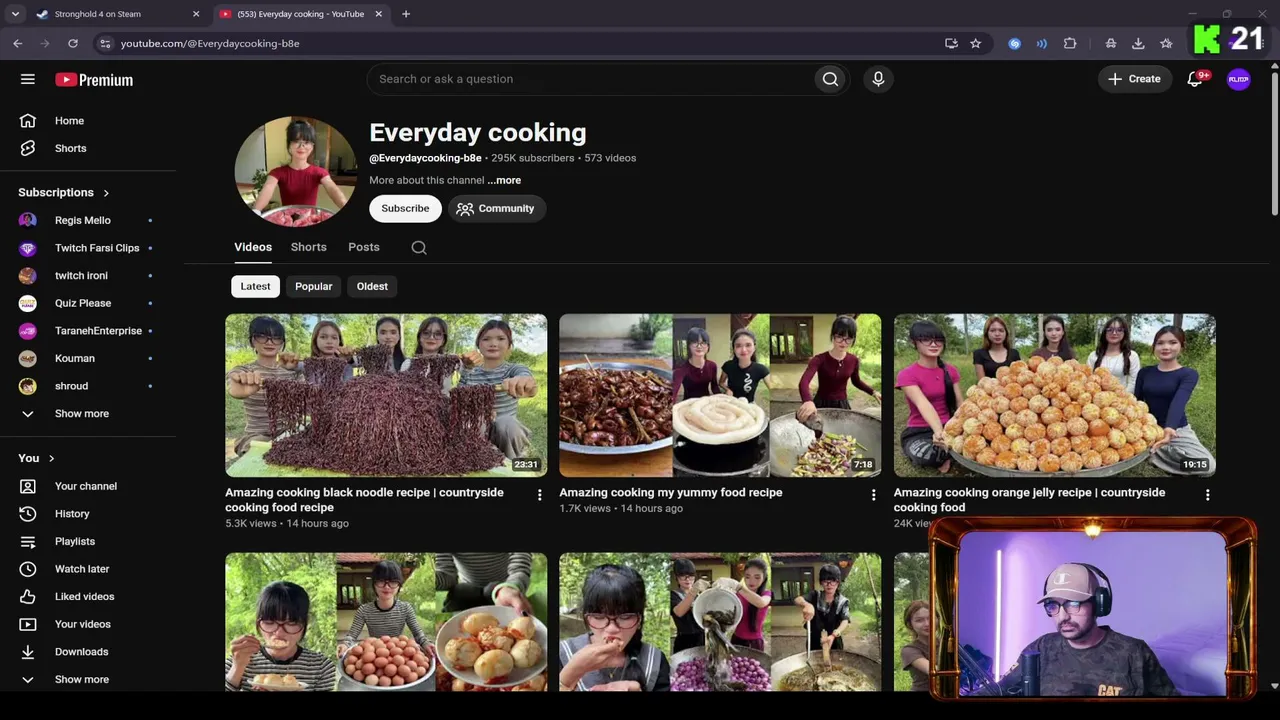Switch to the Stronghold 4 on Steam tab
Image resolution: width=1280 pixels, height=720 pixels.
(98, 14)
